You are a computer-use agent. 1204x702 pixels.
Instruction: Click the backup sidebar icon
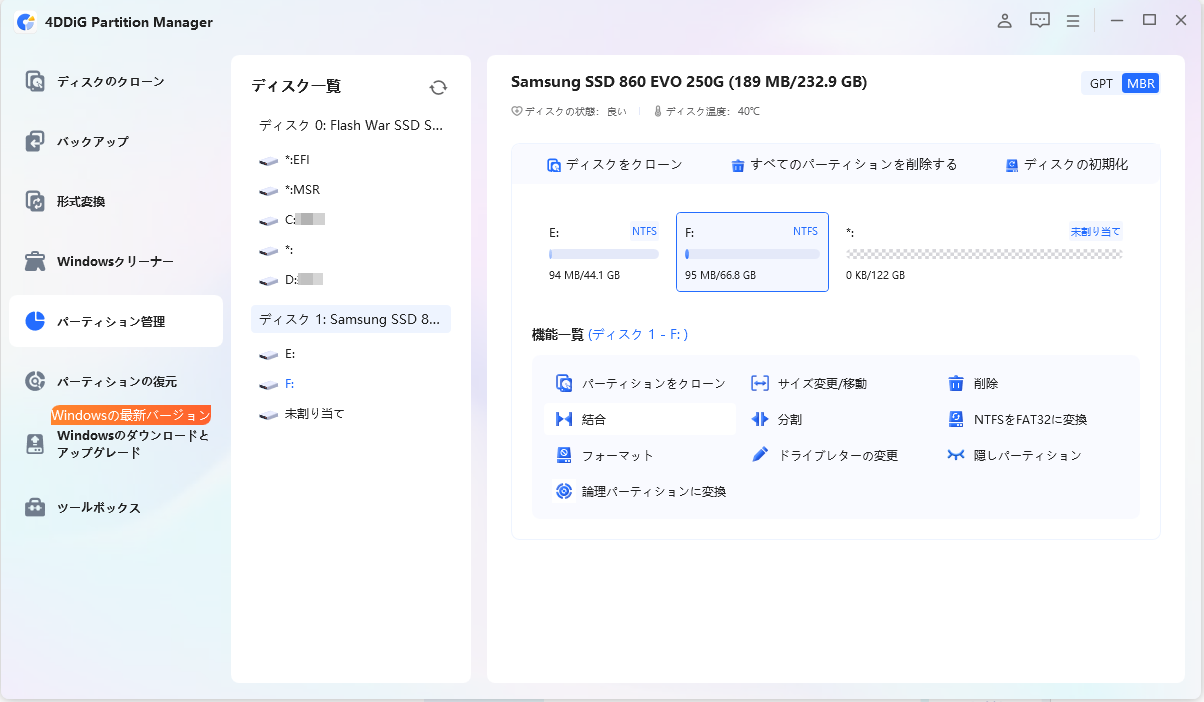[x=35, y=142]
